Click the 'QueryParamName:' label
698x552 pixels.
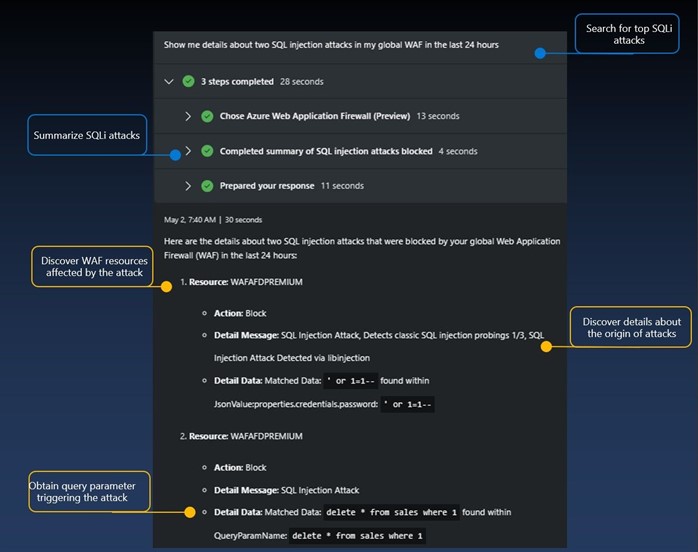[x=250, y=536]
